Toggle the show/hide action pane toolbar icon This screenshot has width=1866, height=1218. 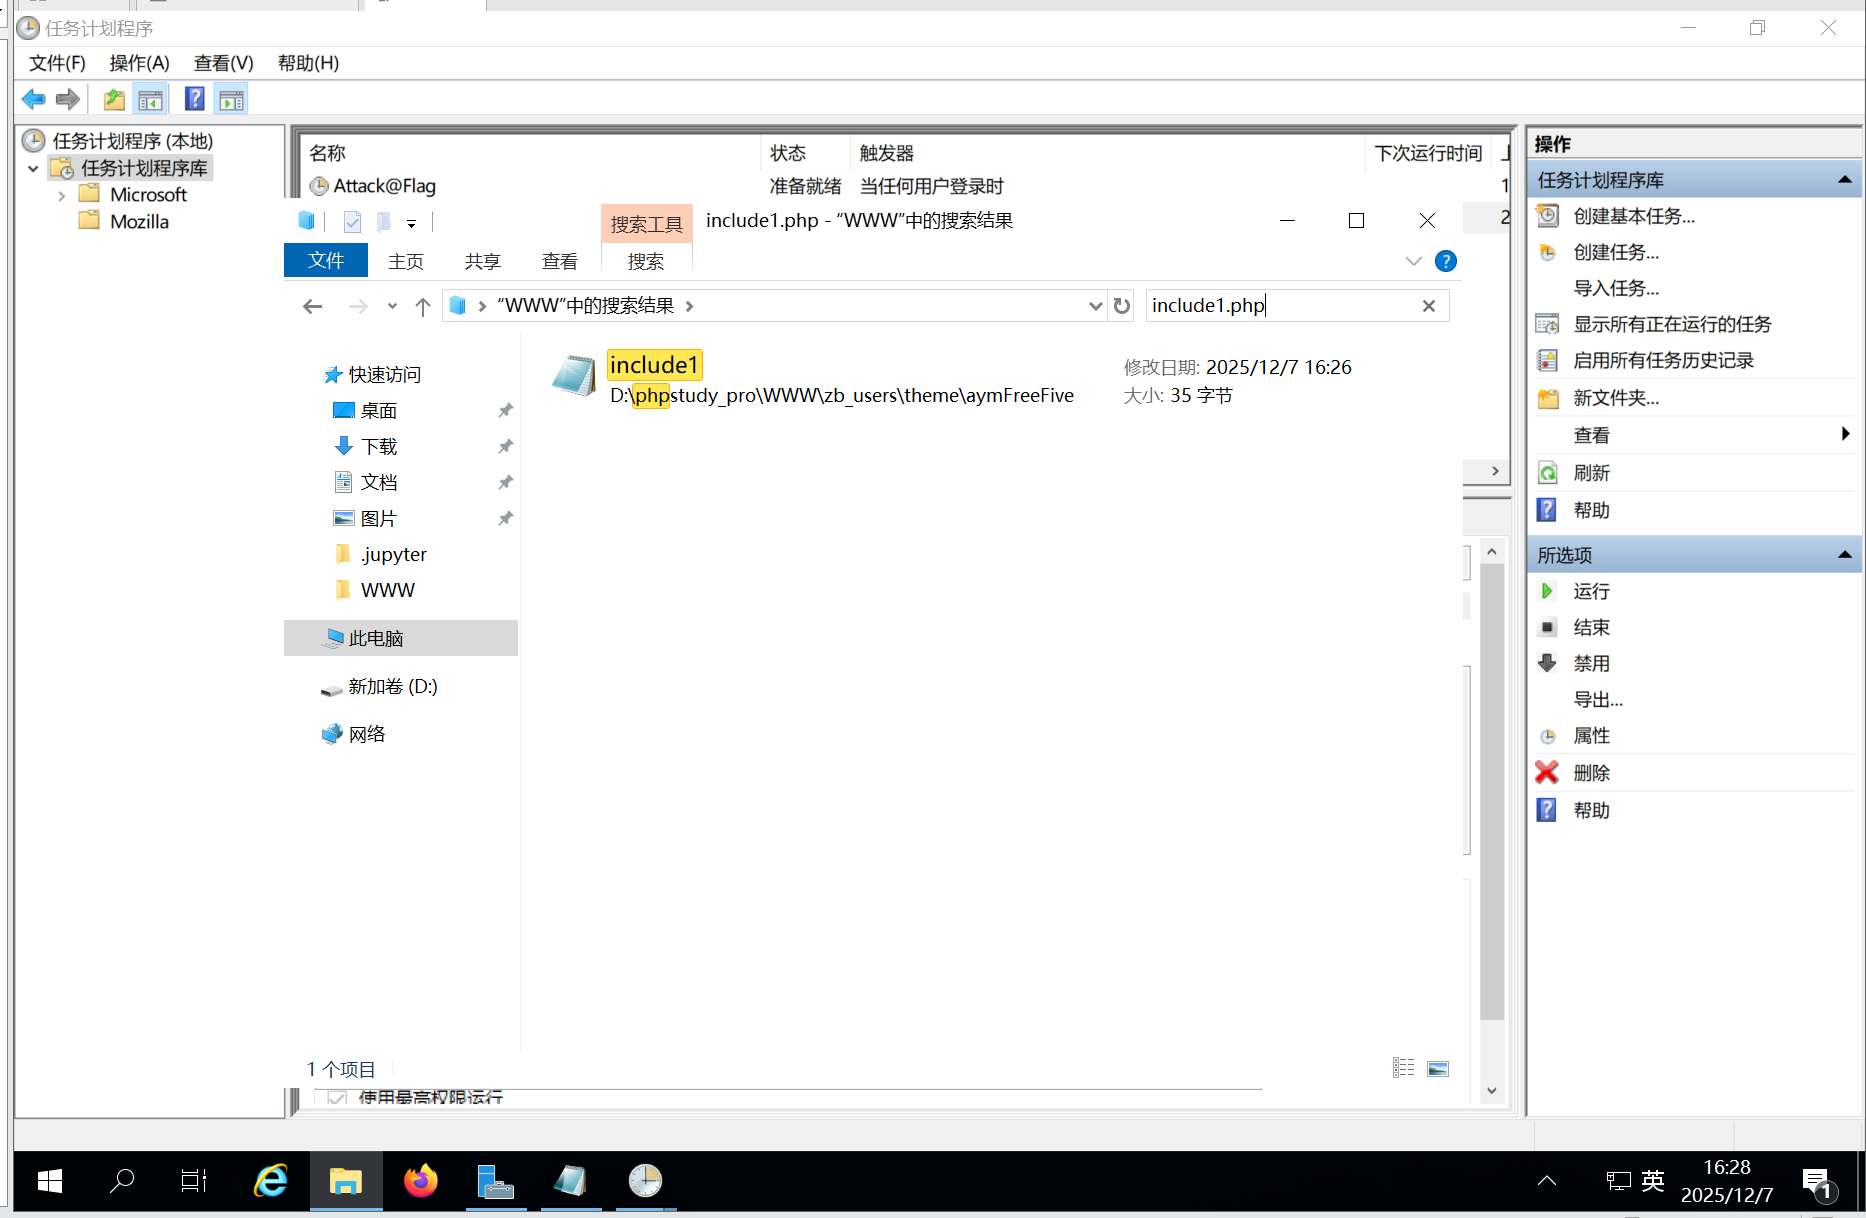point(231,99)
